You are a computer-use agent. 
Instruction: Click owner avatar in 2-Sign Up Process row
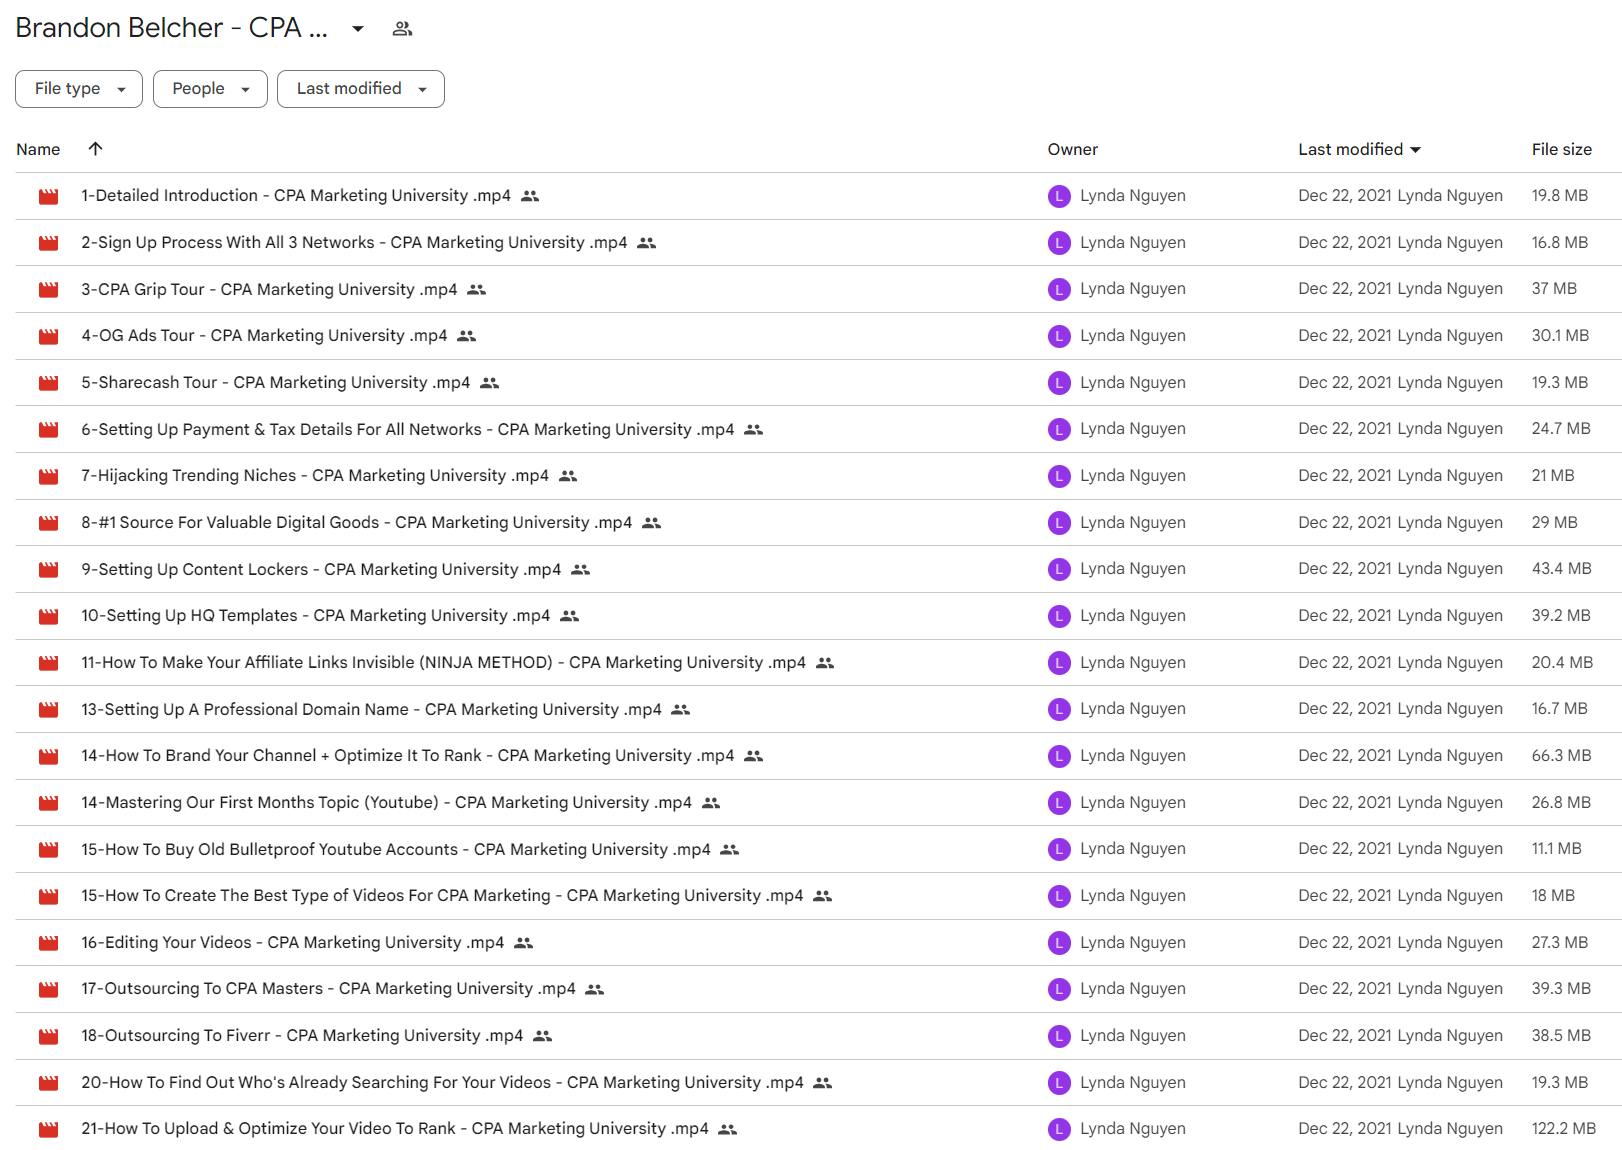coord(1059,243)
